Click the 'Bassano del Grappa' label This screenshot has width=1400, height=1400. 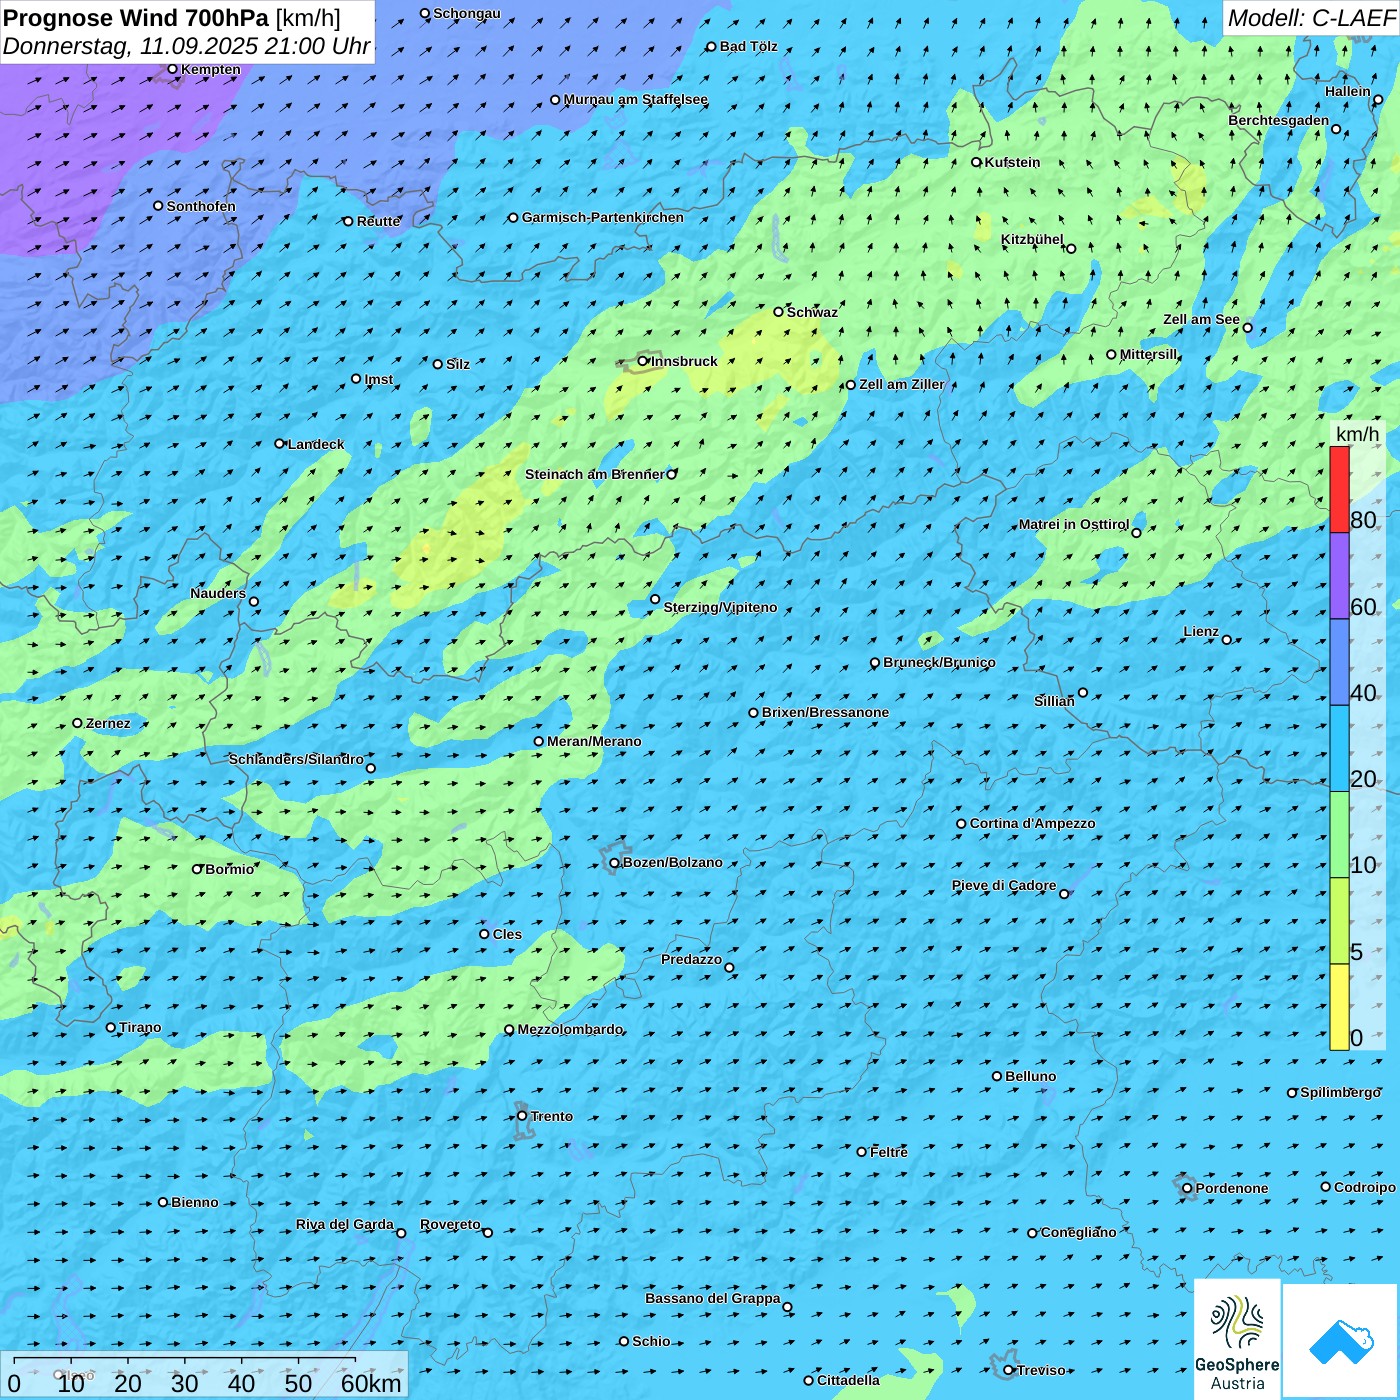pos(712,1298)
